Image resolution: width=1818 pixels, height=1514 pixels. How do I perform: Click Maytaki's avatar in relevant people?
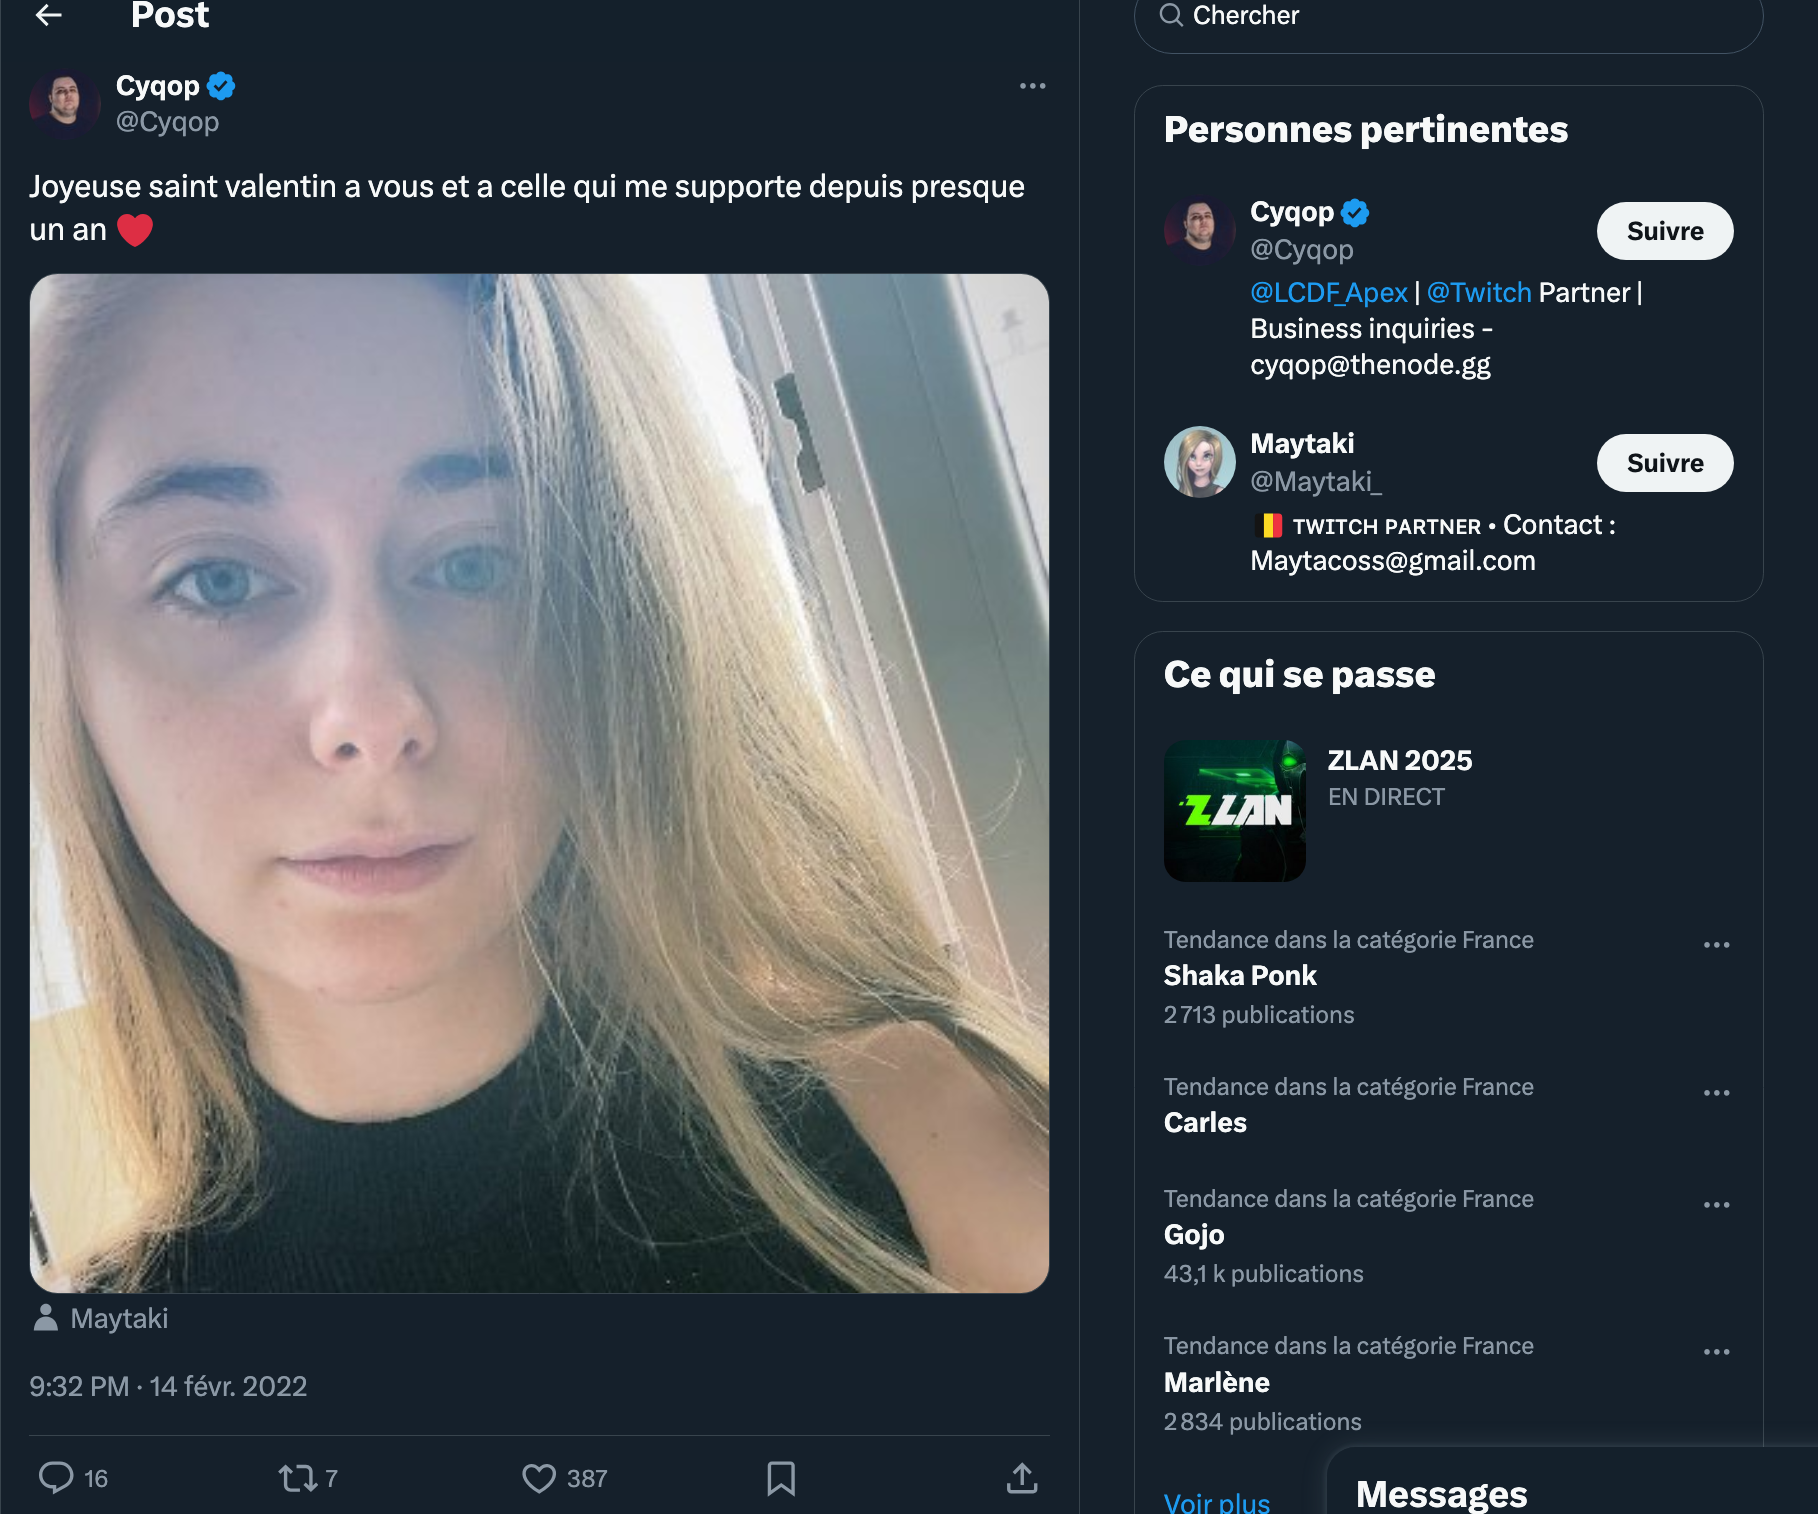click(x=1199, y=462)
